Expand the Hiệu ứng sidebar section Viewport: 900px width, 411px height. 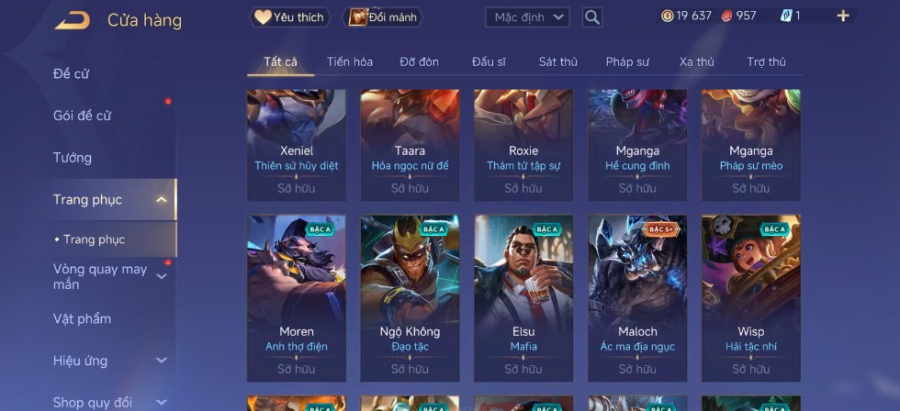[162, 360]
